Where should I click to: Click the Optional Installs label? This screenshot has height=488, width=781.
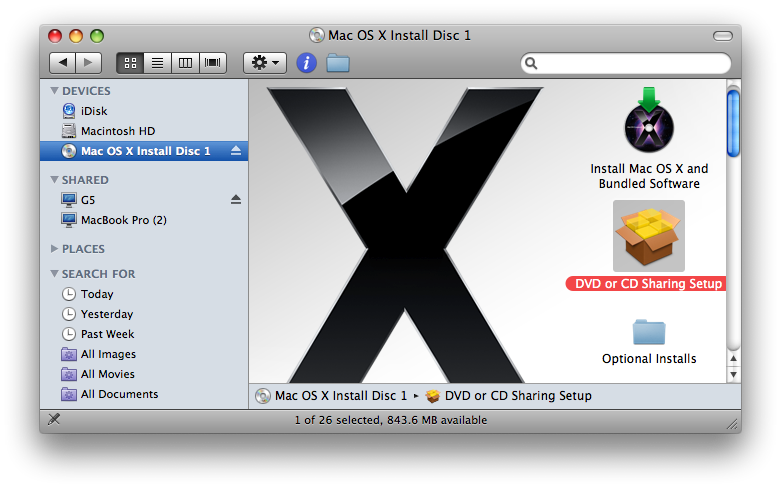[649, 359]
